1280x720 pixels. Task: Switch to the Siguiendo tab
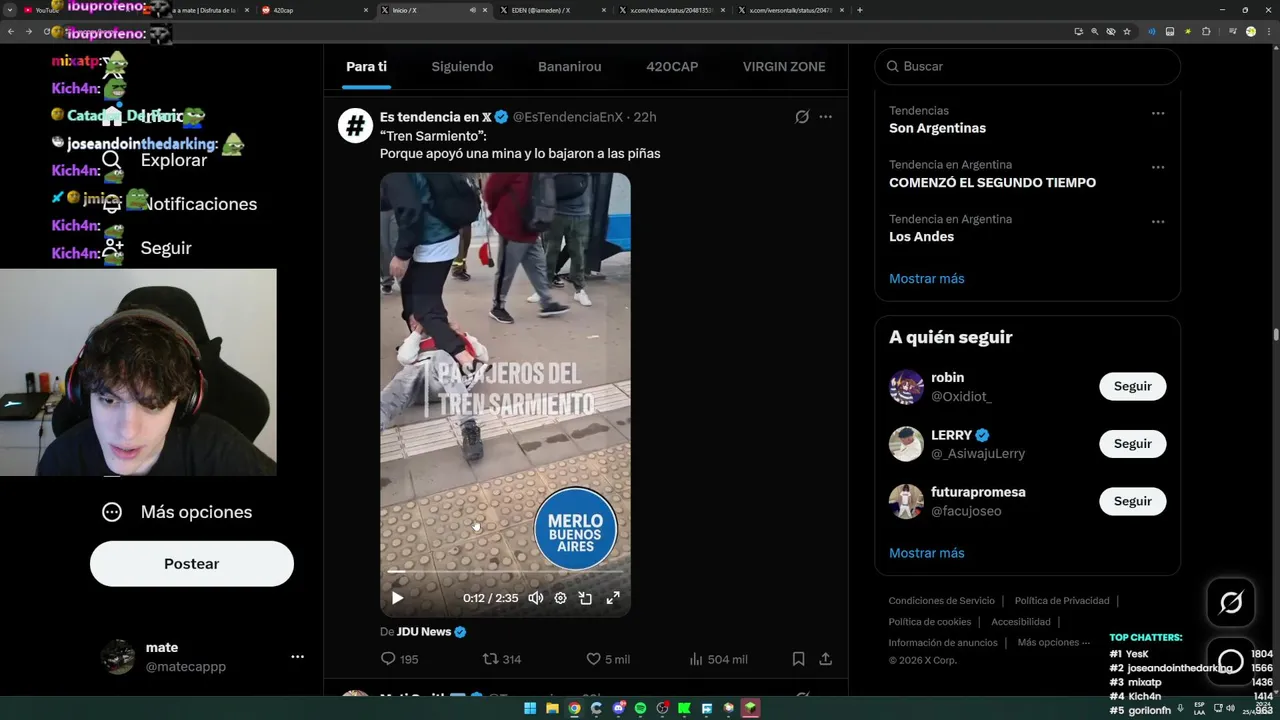(x=462, y=67)
